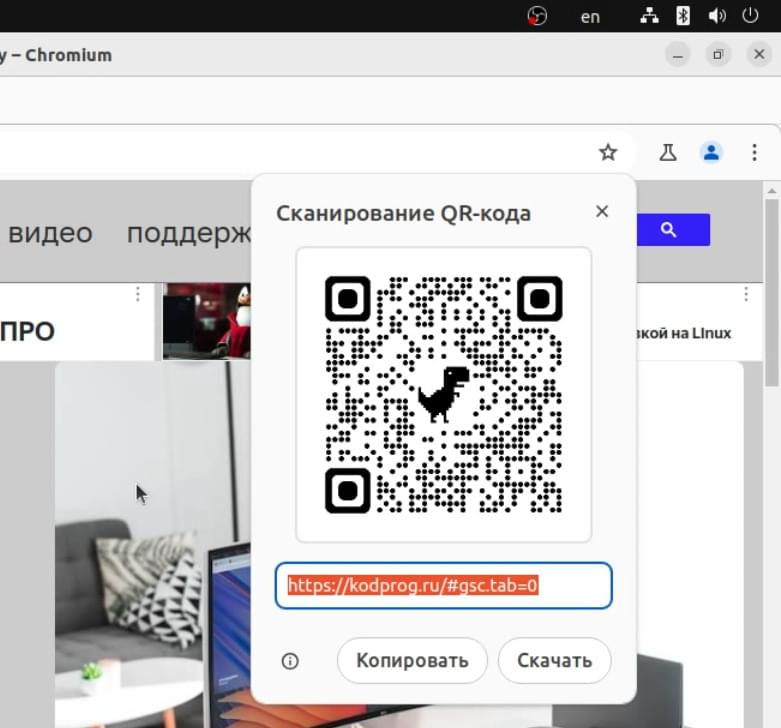Bookmark this page with the star icon
This screenshot has height=728, width=781.
click(608, 152)
